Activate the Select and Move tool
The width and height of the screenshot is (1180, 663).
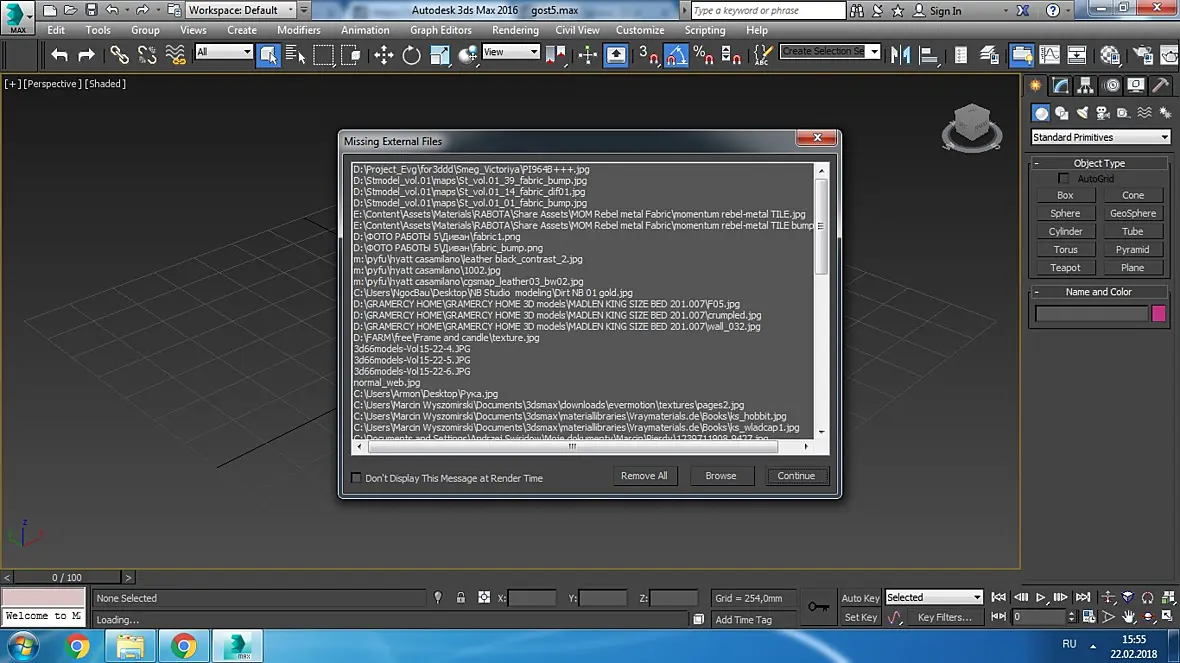[384, 54]
